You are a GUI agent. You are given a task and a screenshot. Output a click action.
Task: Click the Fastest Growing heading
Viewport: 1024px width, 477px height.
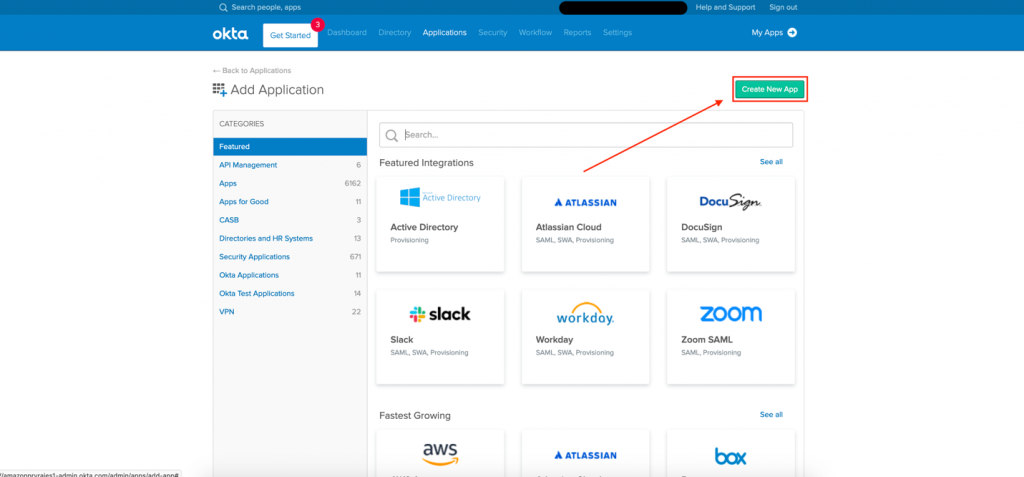pos(415,416)
